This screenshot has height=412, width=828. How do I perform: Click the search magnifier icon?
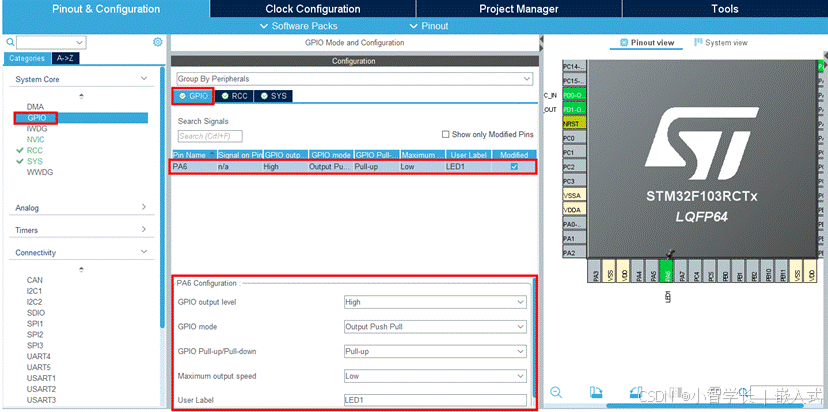10,42
